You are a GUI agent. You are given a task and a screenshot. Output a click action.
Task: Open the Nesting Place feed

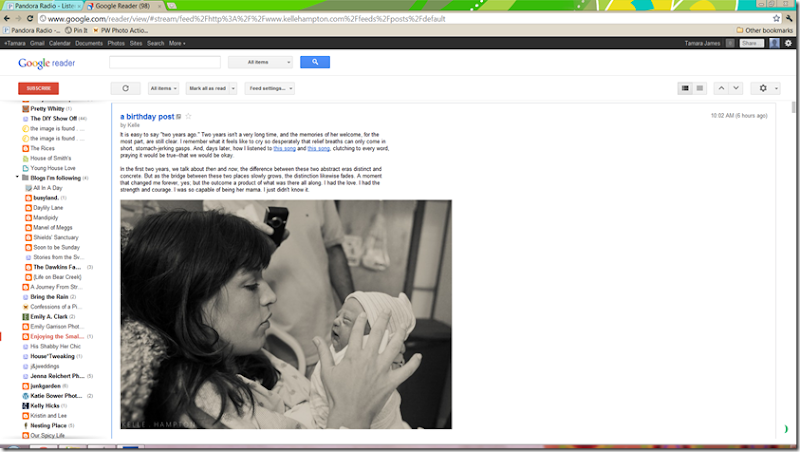coord(48,425)
